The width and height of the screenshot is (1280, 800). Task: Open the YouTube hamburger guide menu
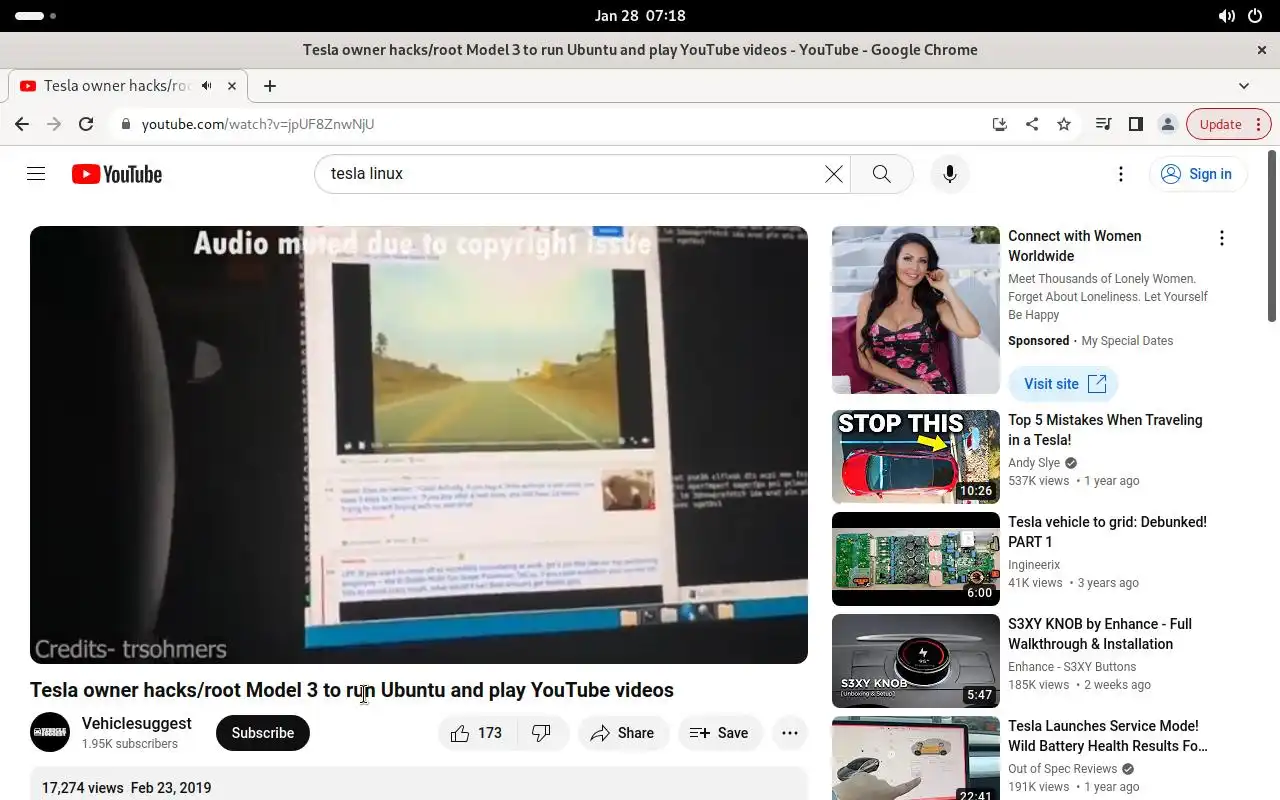36,174
